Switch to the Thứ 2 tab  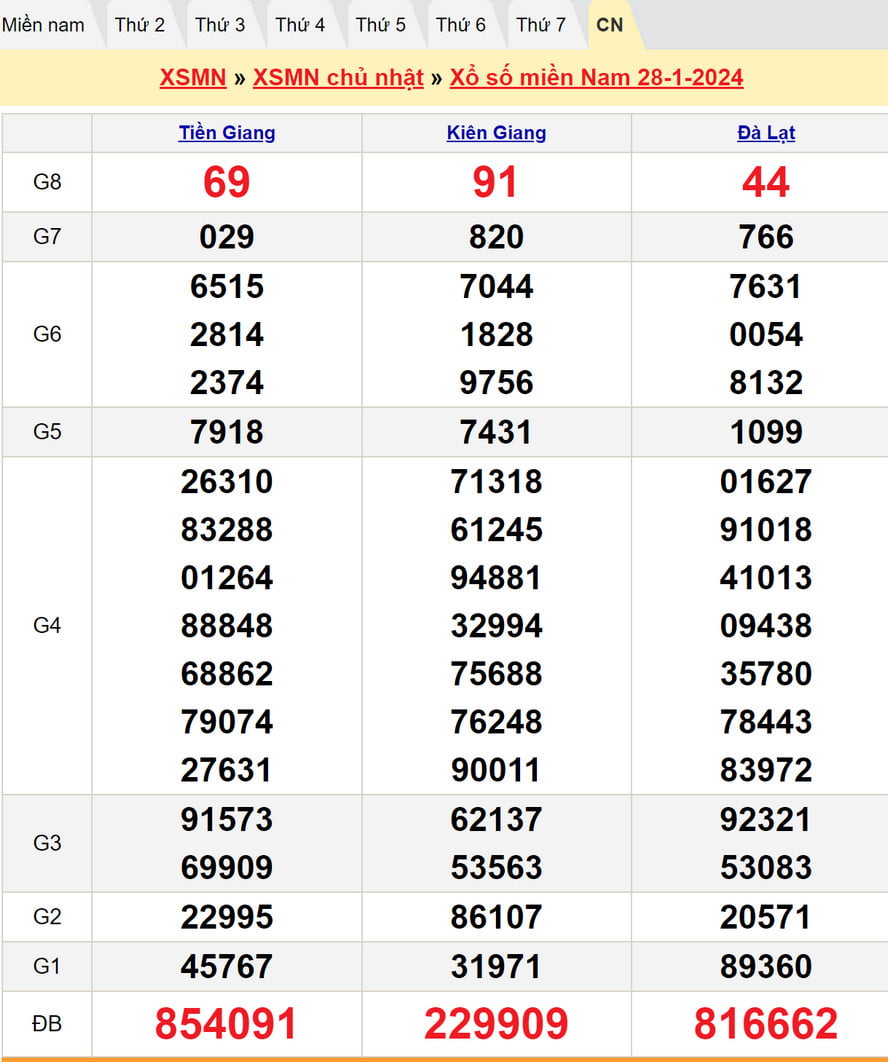click(x=139, y=25)
